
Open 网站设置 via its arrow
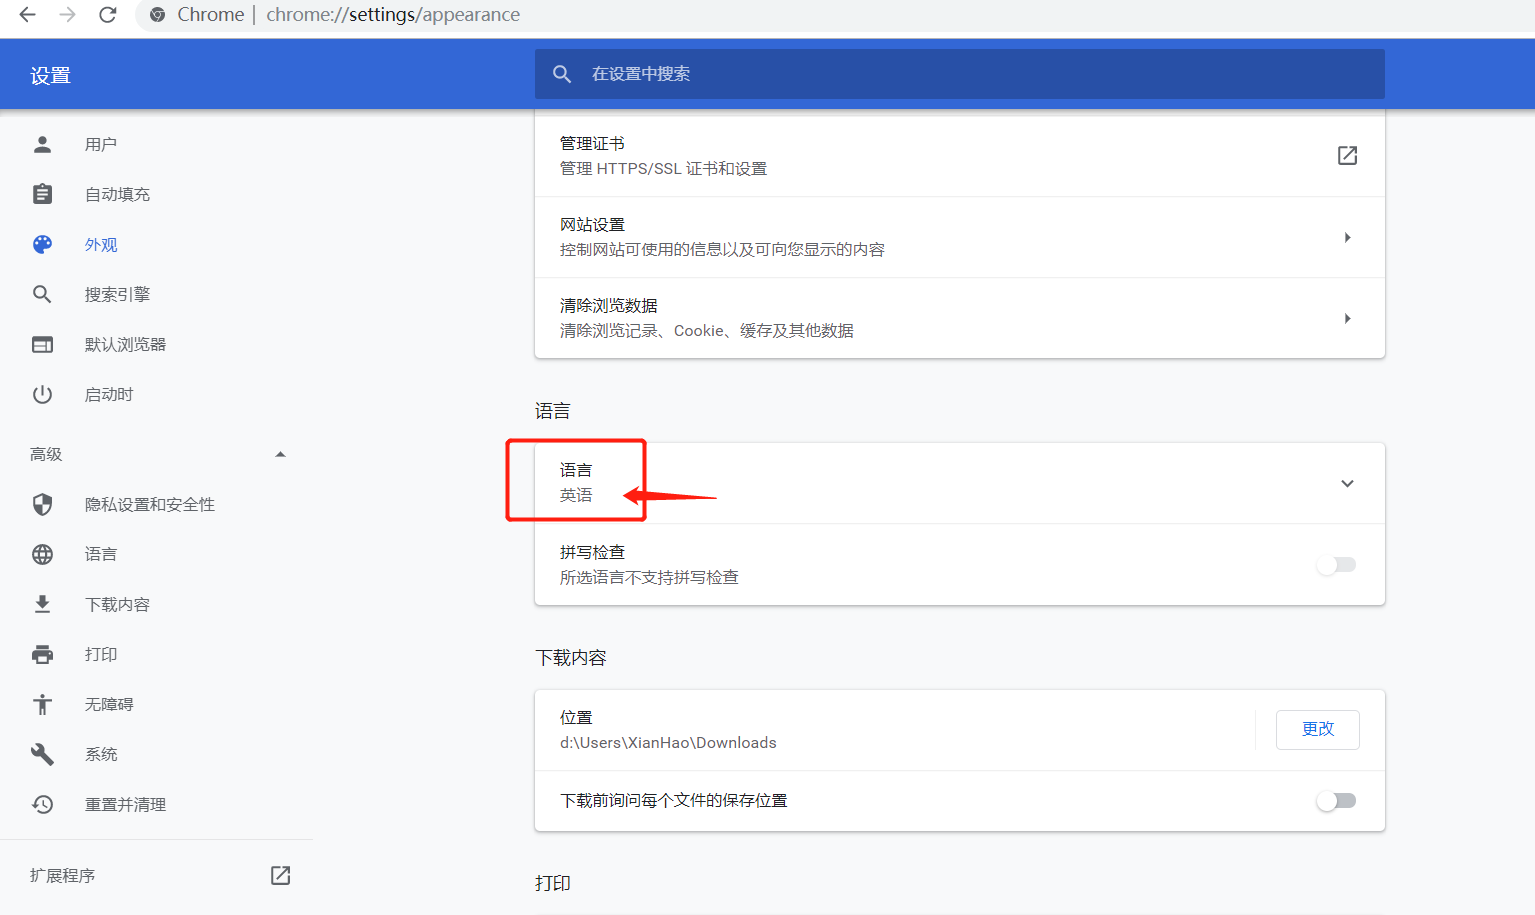pyautogui.click(x=1347, y=238)
